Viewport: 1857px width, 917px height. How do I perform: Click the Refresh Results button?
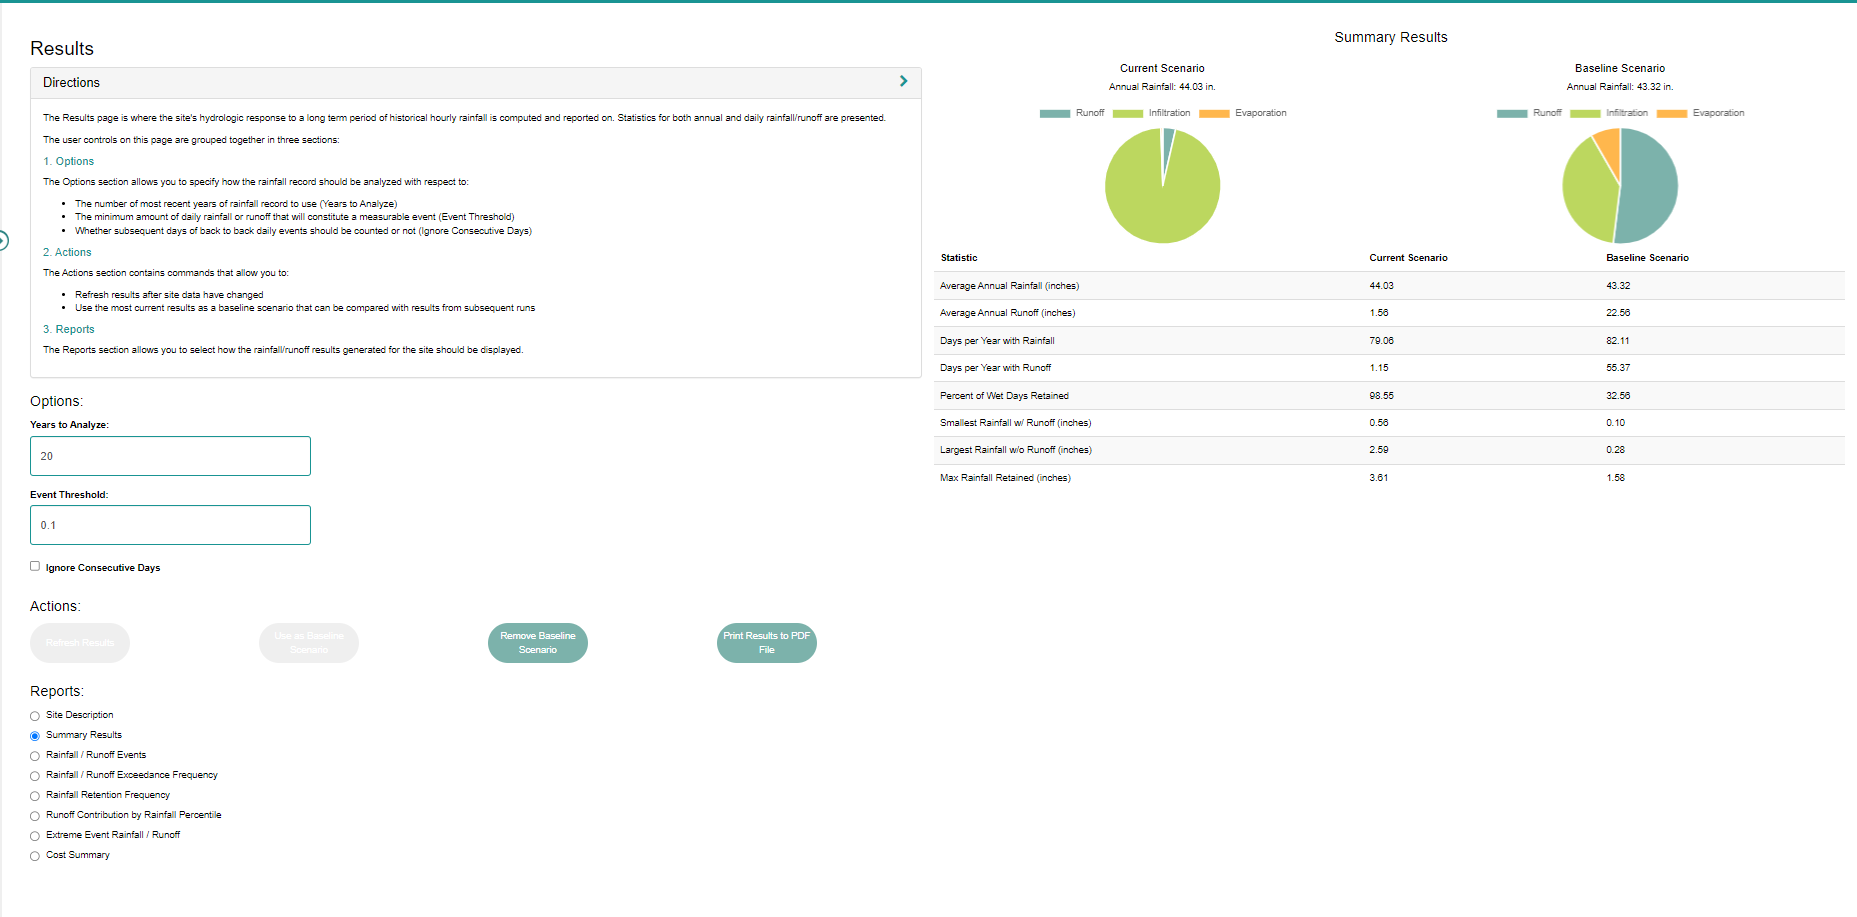[80, 643]
